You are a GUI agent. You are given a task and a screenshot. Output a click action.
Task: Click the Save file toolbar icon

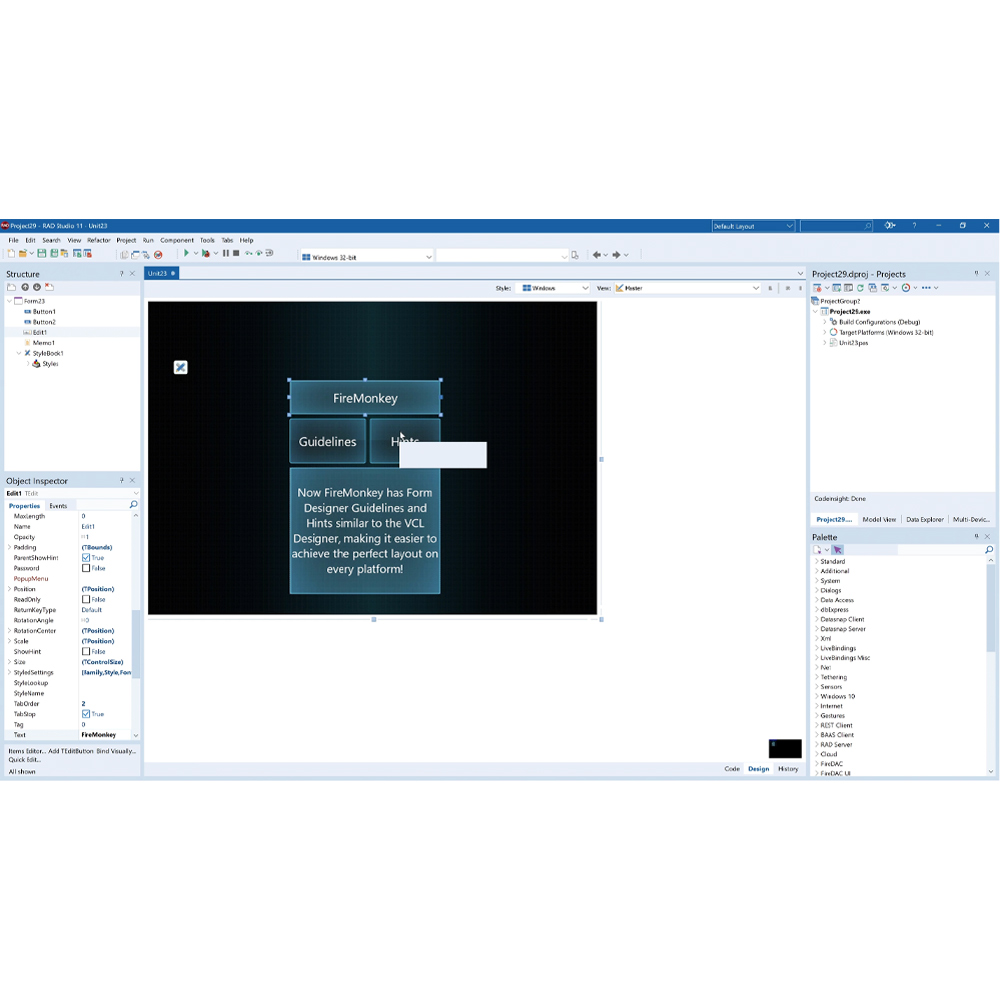41,254
